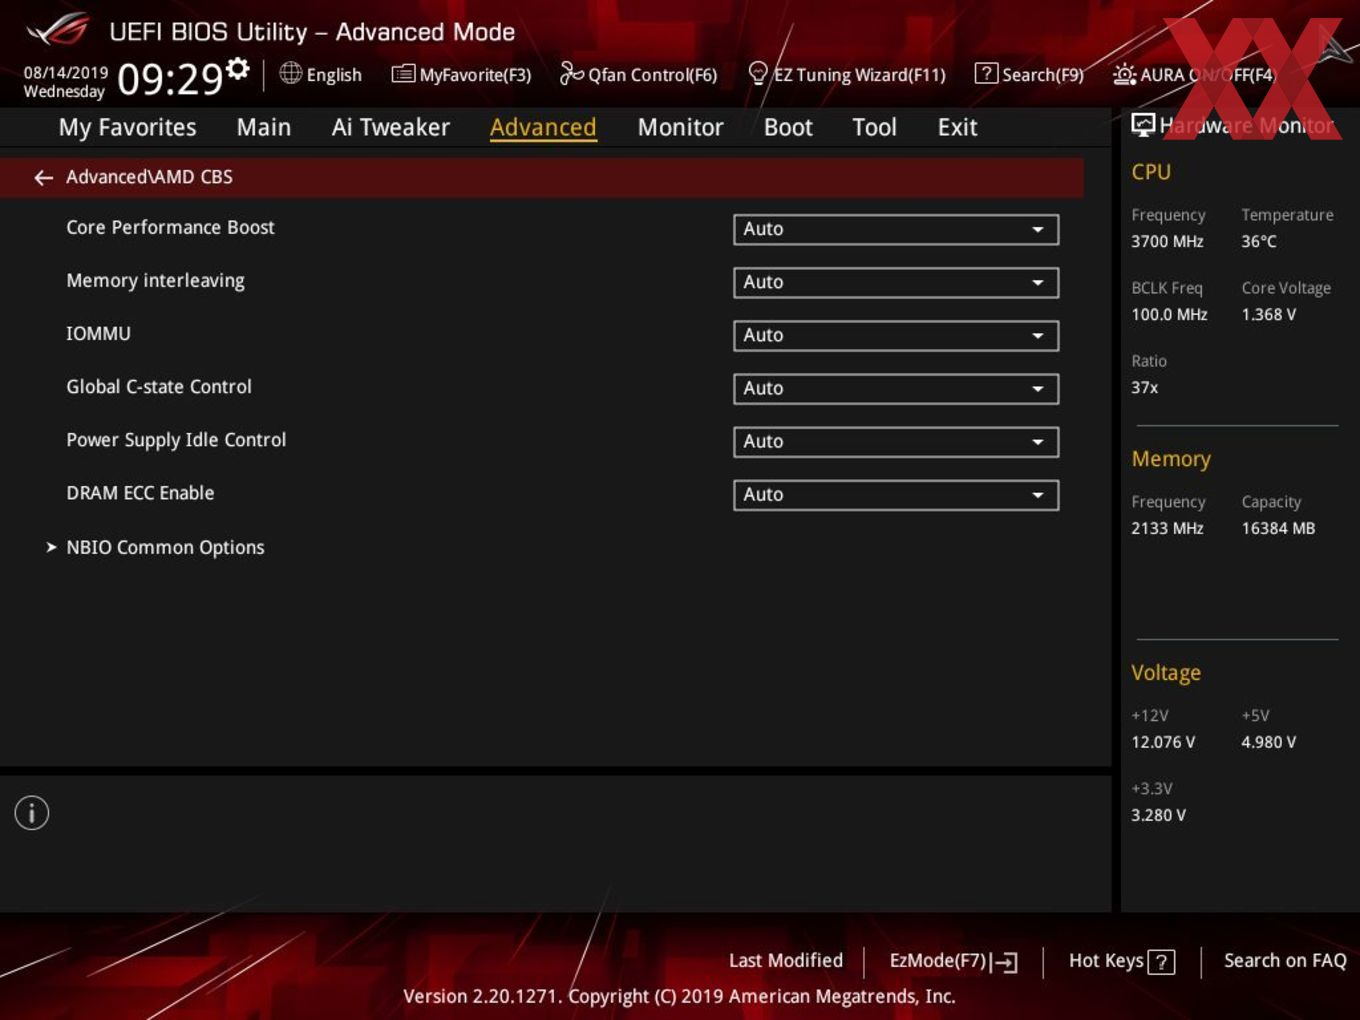Screen dimensions: 1360x1020
Task: Click the back arrow beside Advanced\AMD CBS
Action: click(x=43, y=178)
